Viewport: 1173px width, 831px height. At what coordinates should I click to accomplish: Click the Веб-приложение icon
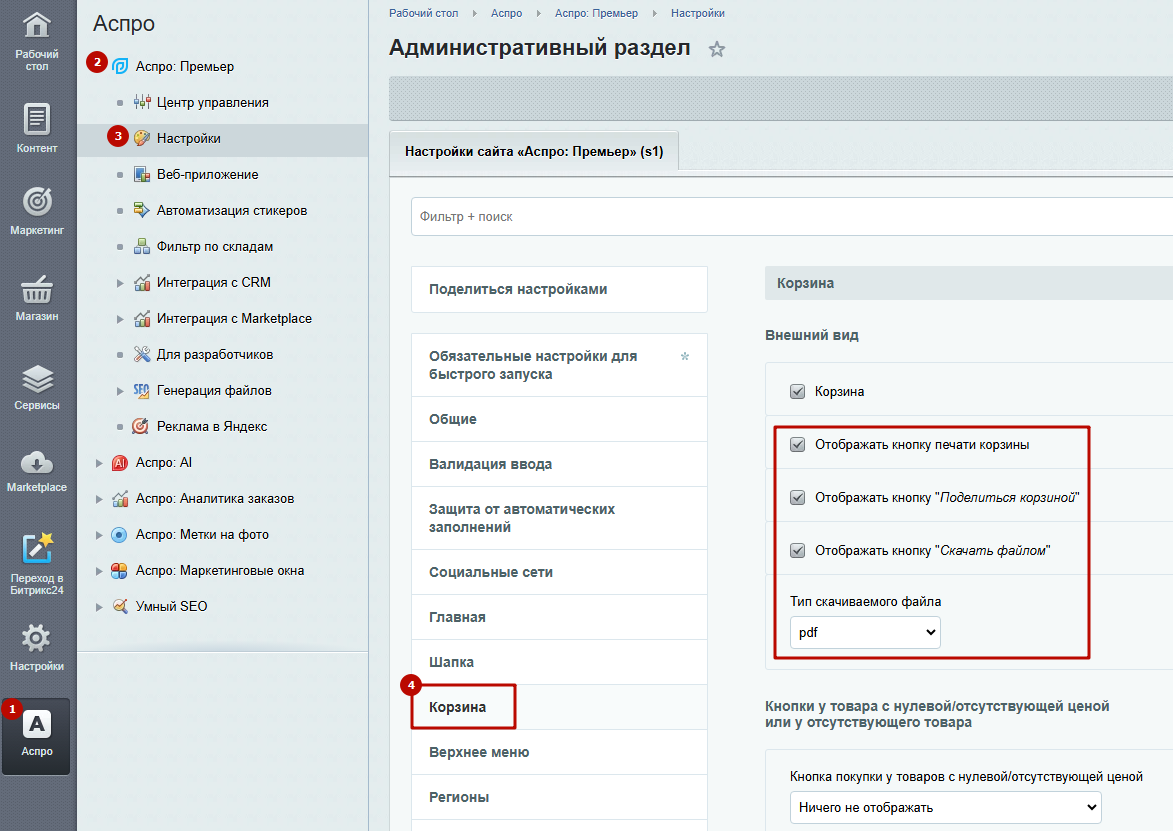coord(142,174)
